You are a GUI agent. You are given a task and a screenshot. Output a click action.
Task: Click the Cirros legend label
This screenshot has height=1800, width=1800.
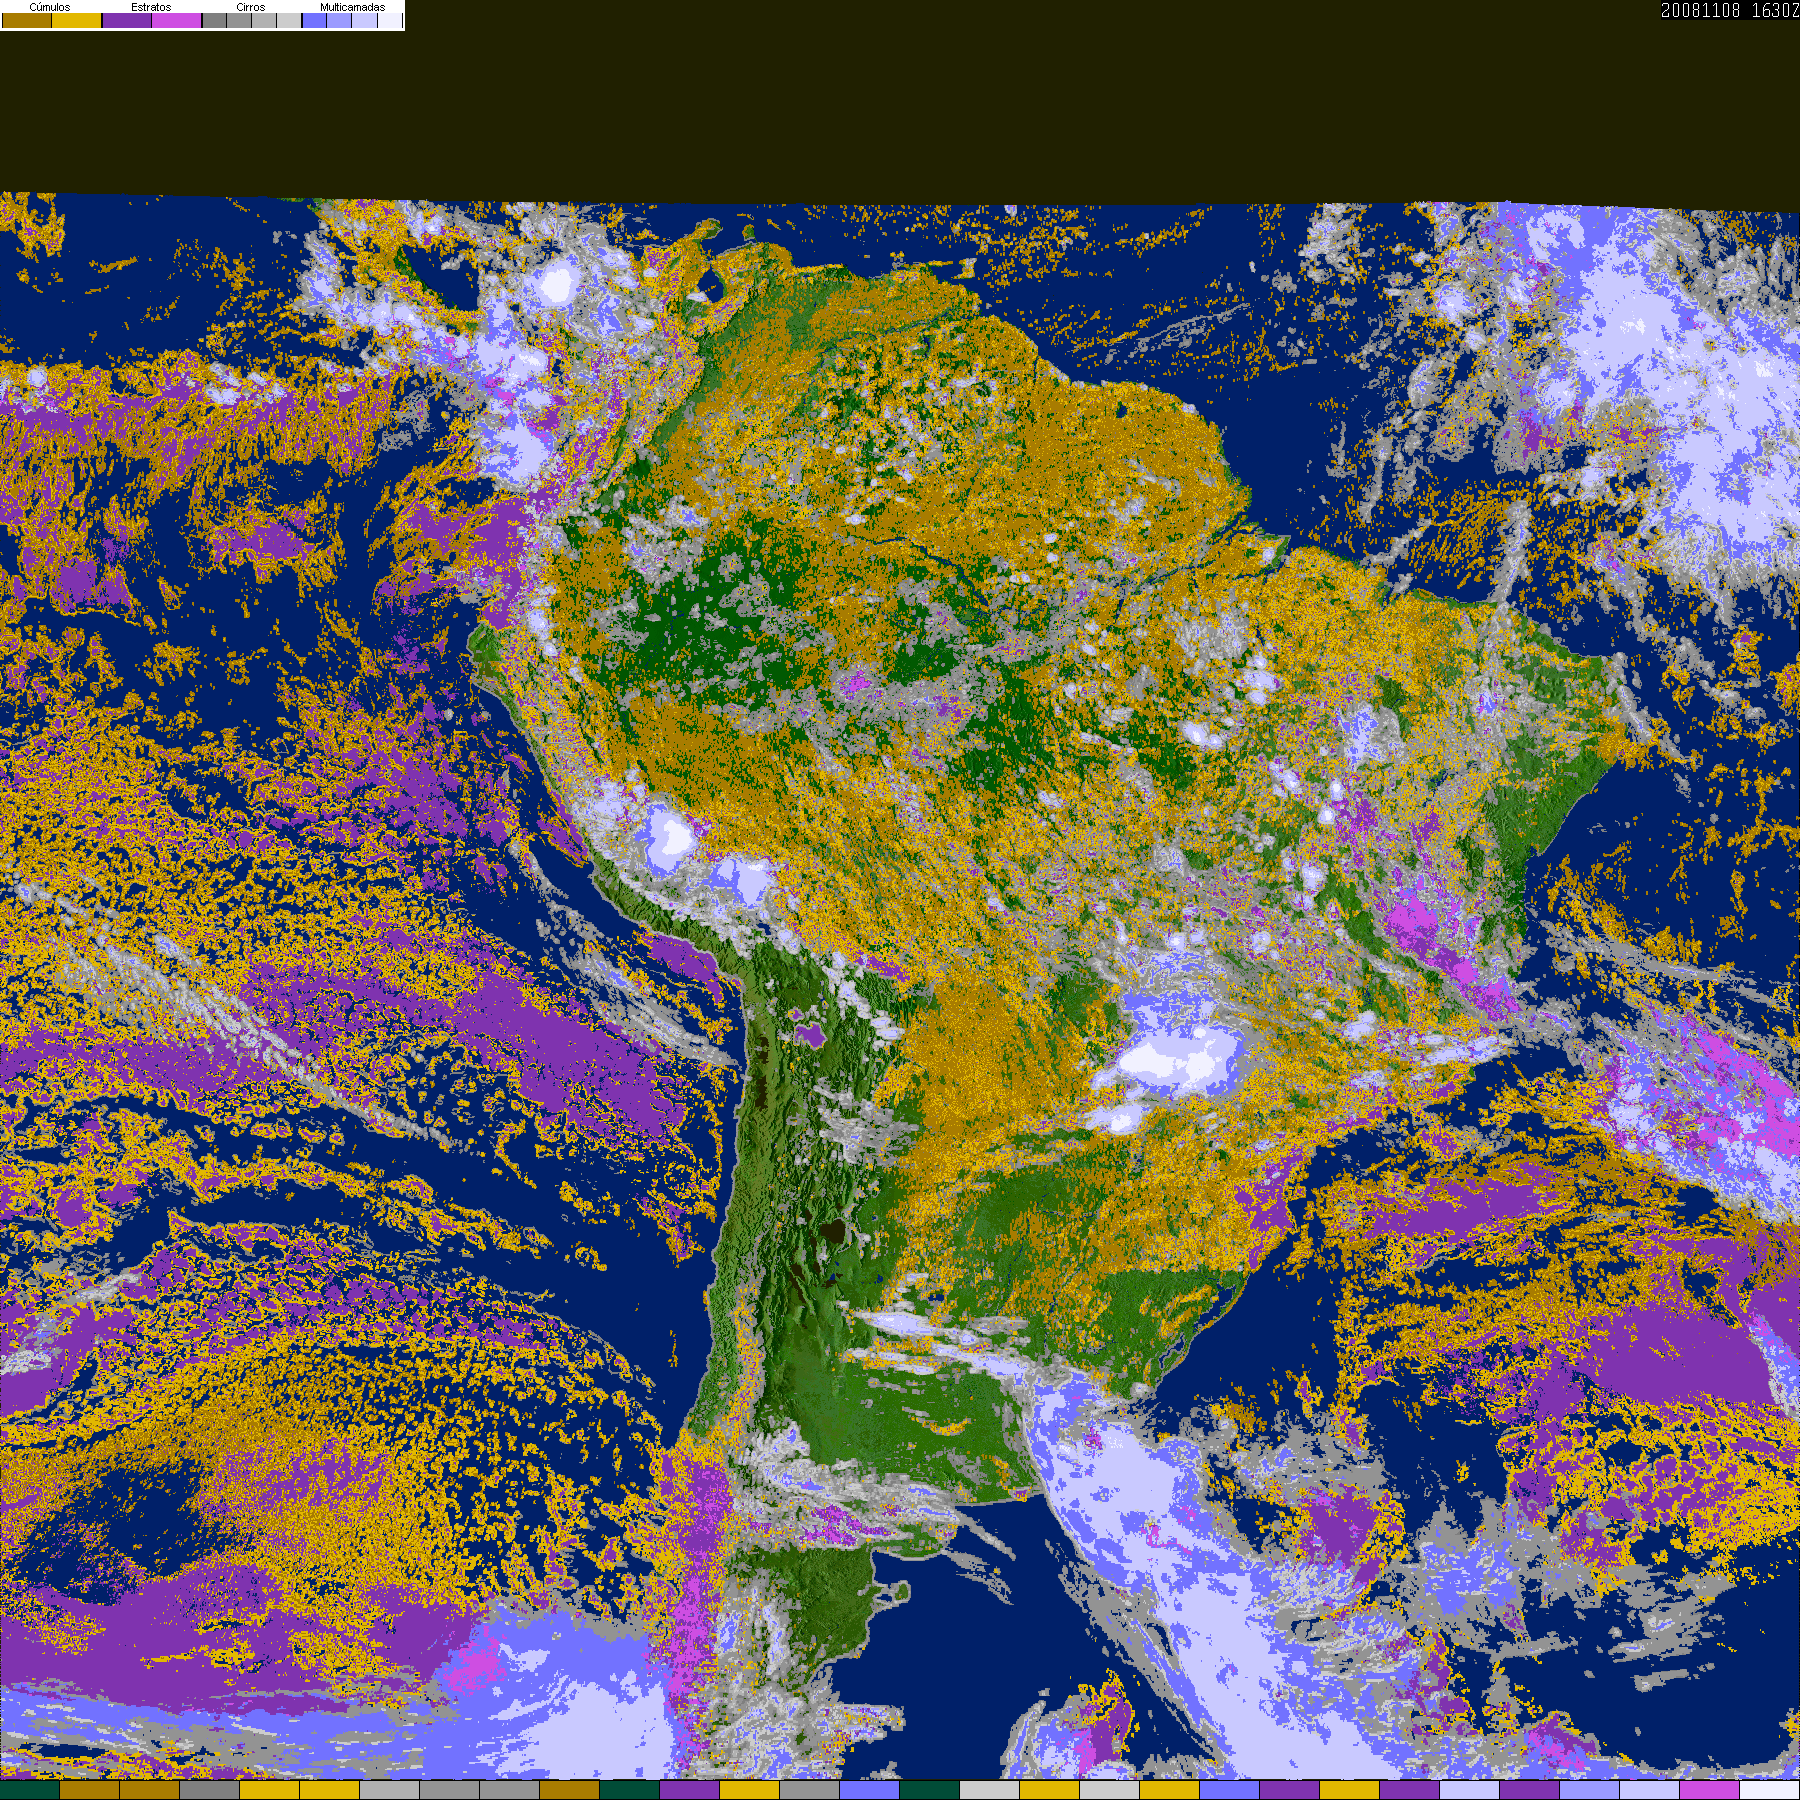[251, 7]
